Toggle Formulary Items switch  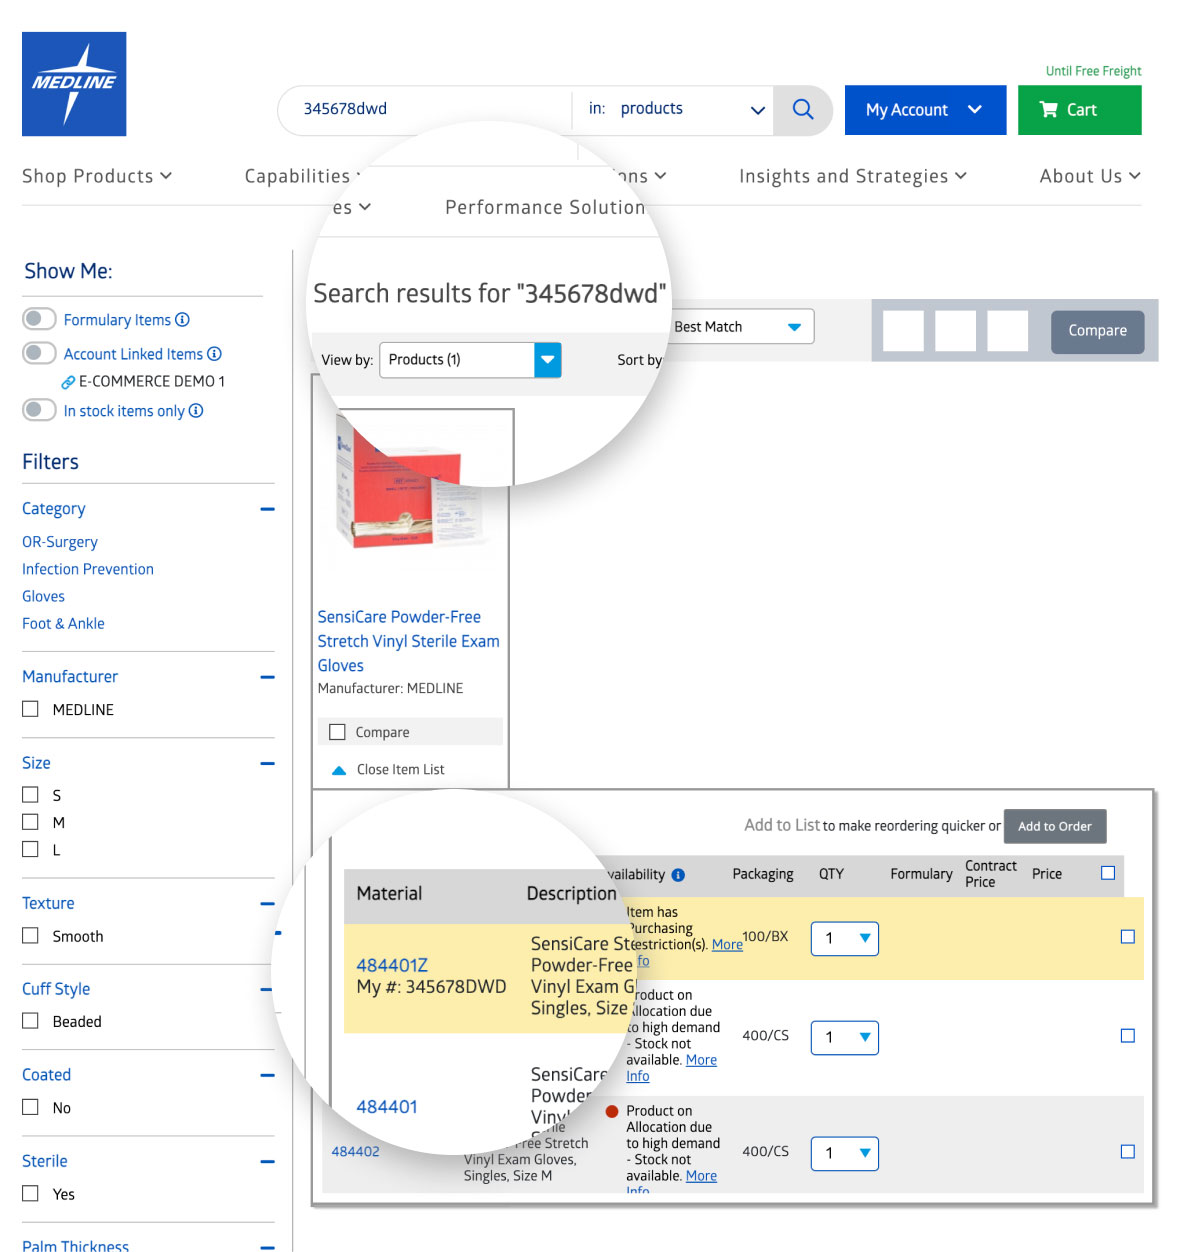point(39,319)
